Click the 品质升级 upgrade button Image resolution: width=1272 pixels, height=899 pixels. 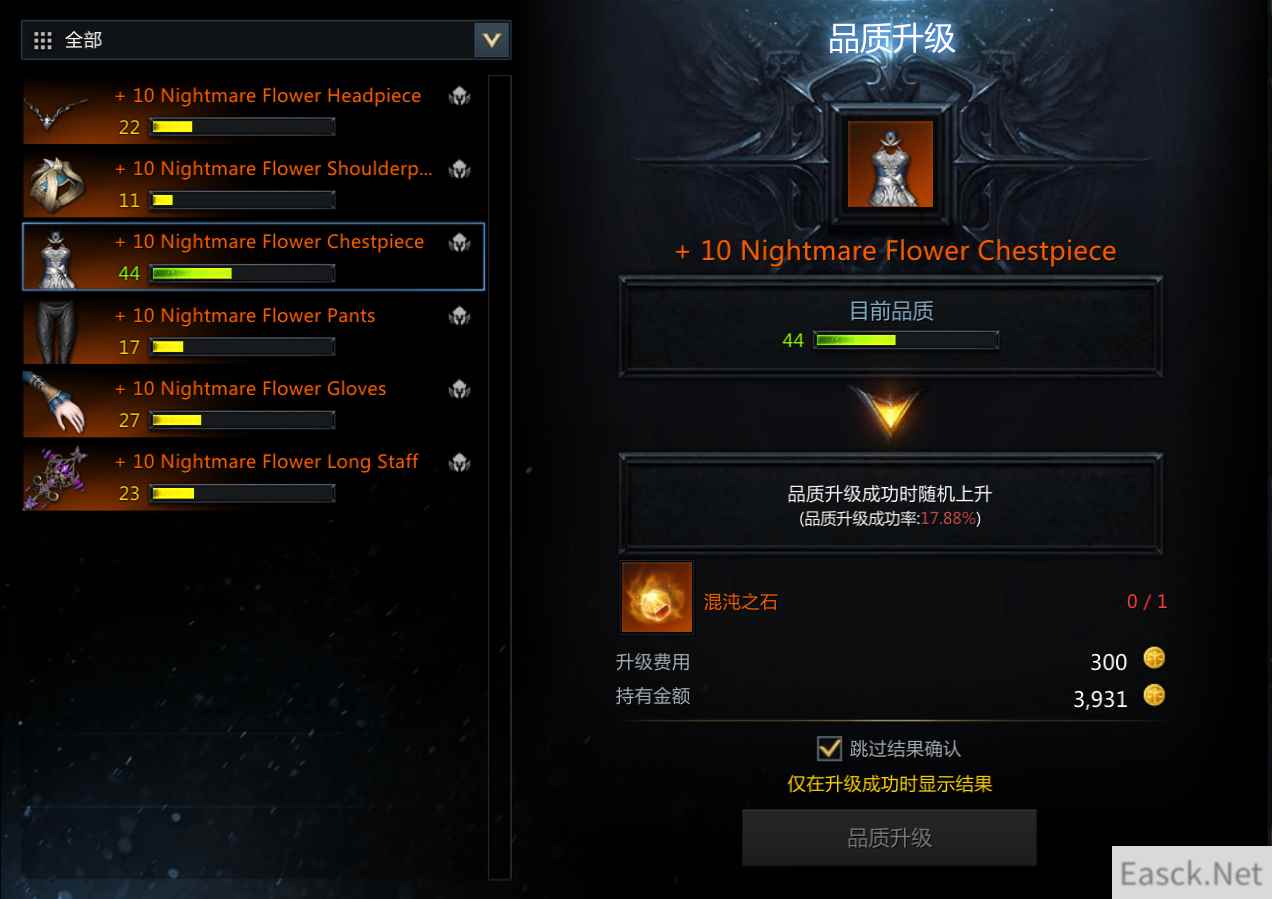point(889,837)
